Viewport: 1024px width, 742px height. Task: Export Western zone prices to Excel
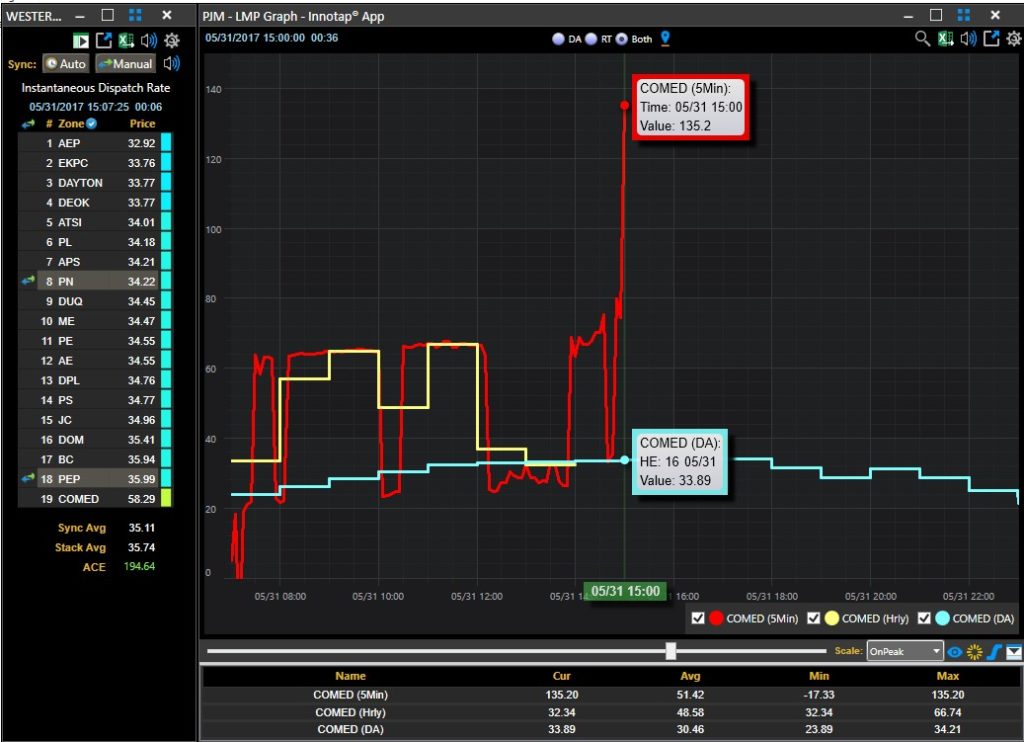[126, 40]
